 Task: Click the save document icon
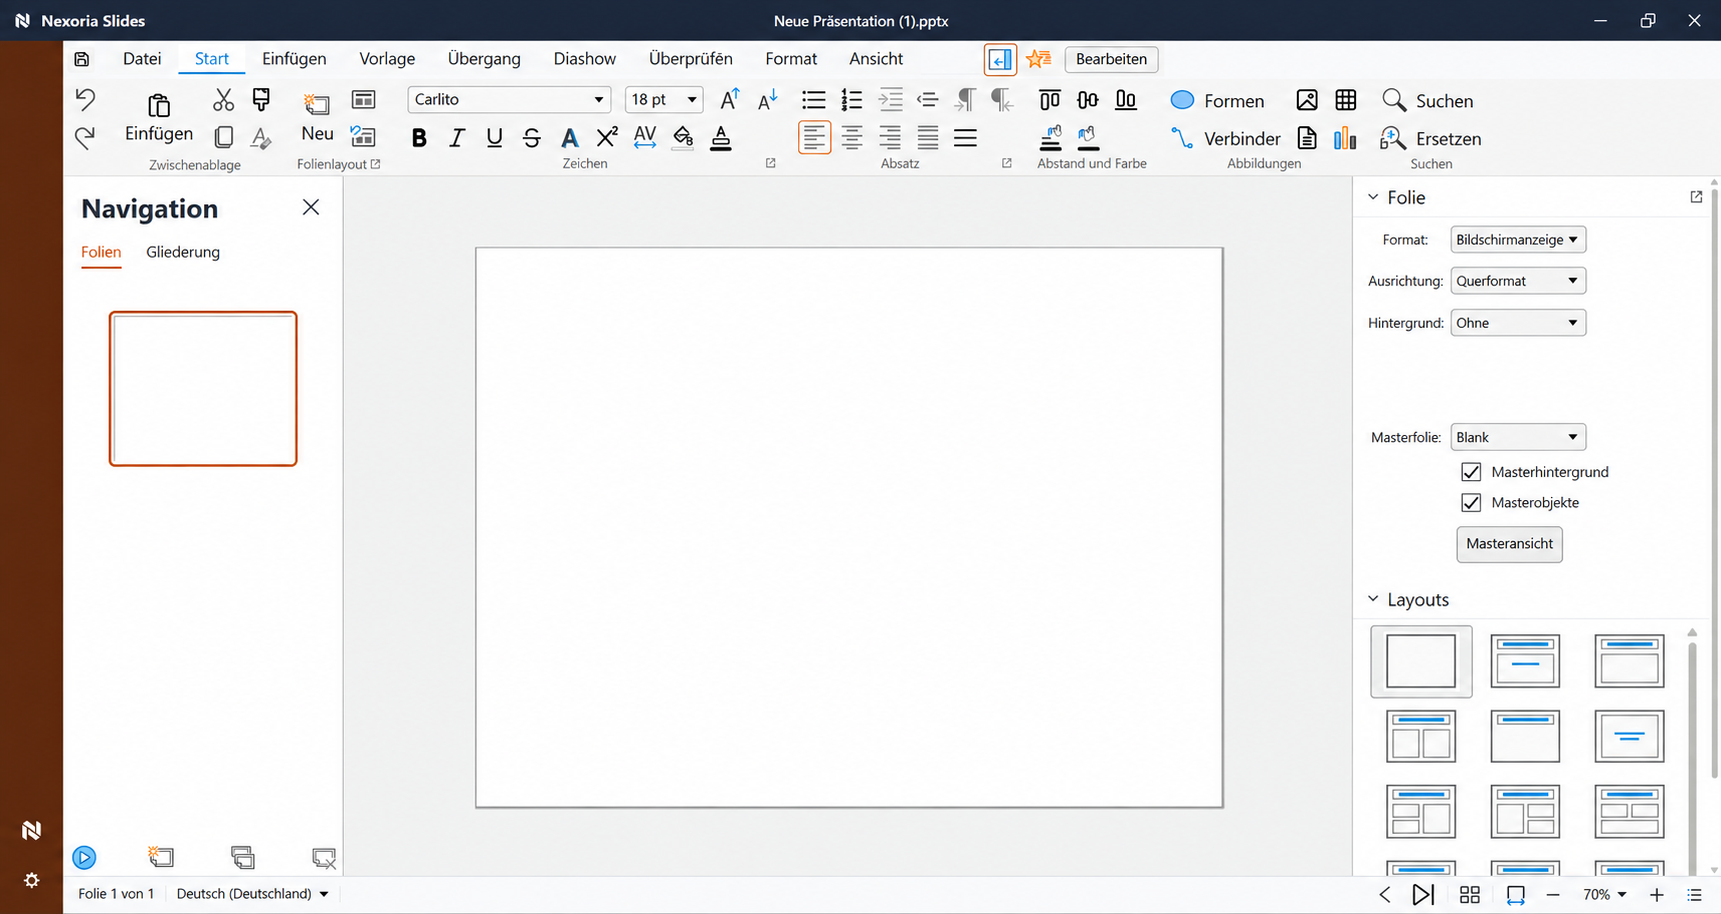(x=82, y=59)
